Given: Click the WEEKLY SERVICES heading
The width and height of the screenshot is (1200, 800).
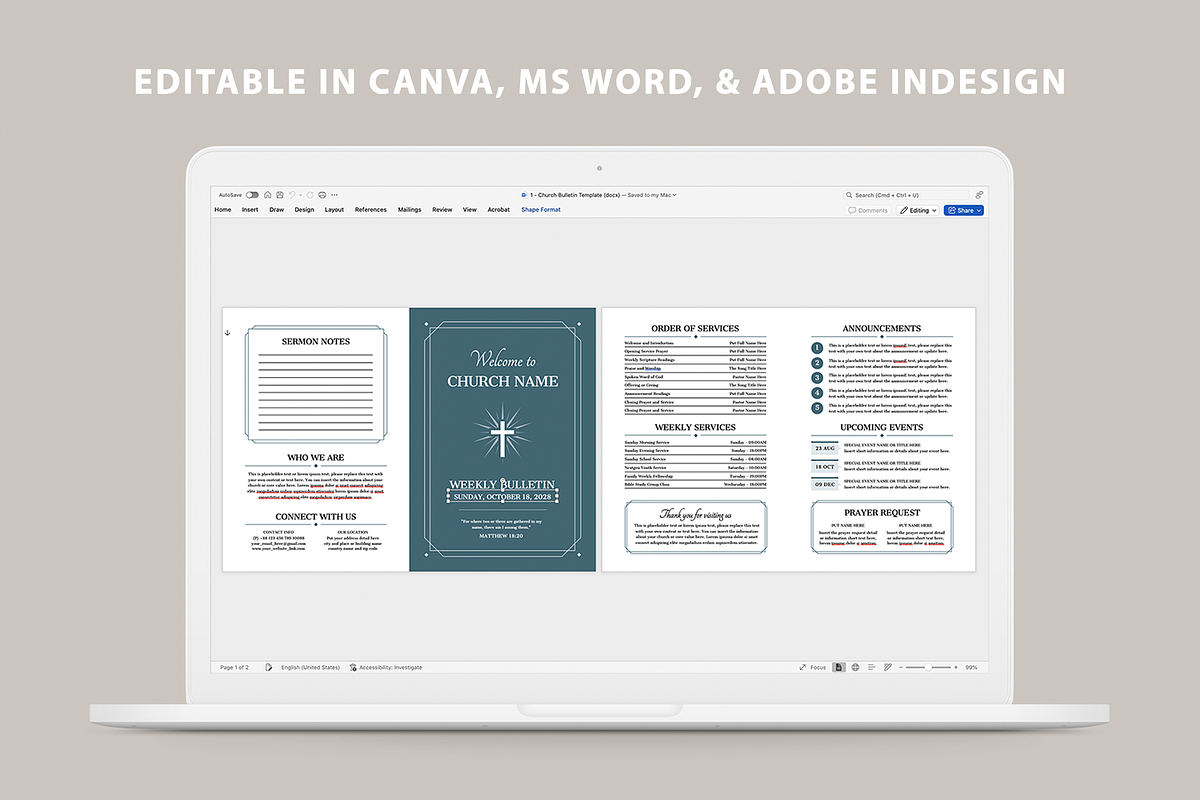Looking at the screenshot, I should (x=695, y=427).
